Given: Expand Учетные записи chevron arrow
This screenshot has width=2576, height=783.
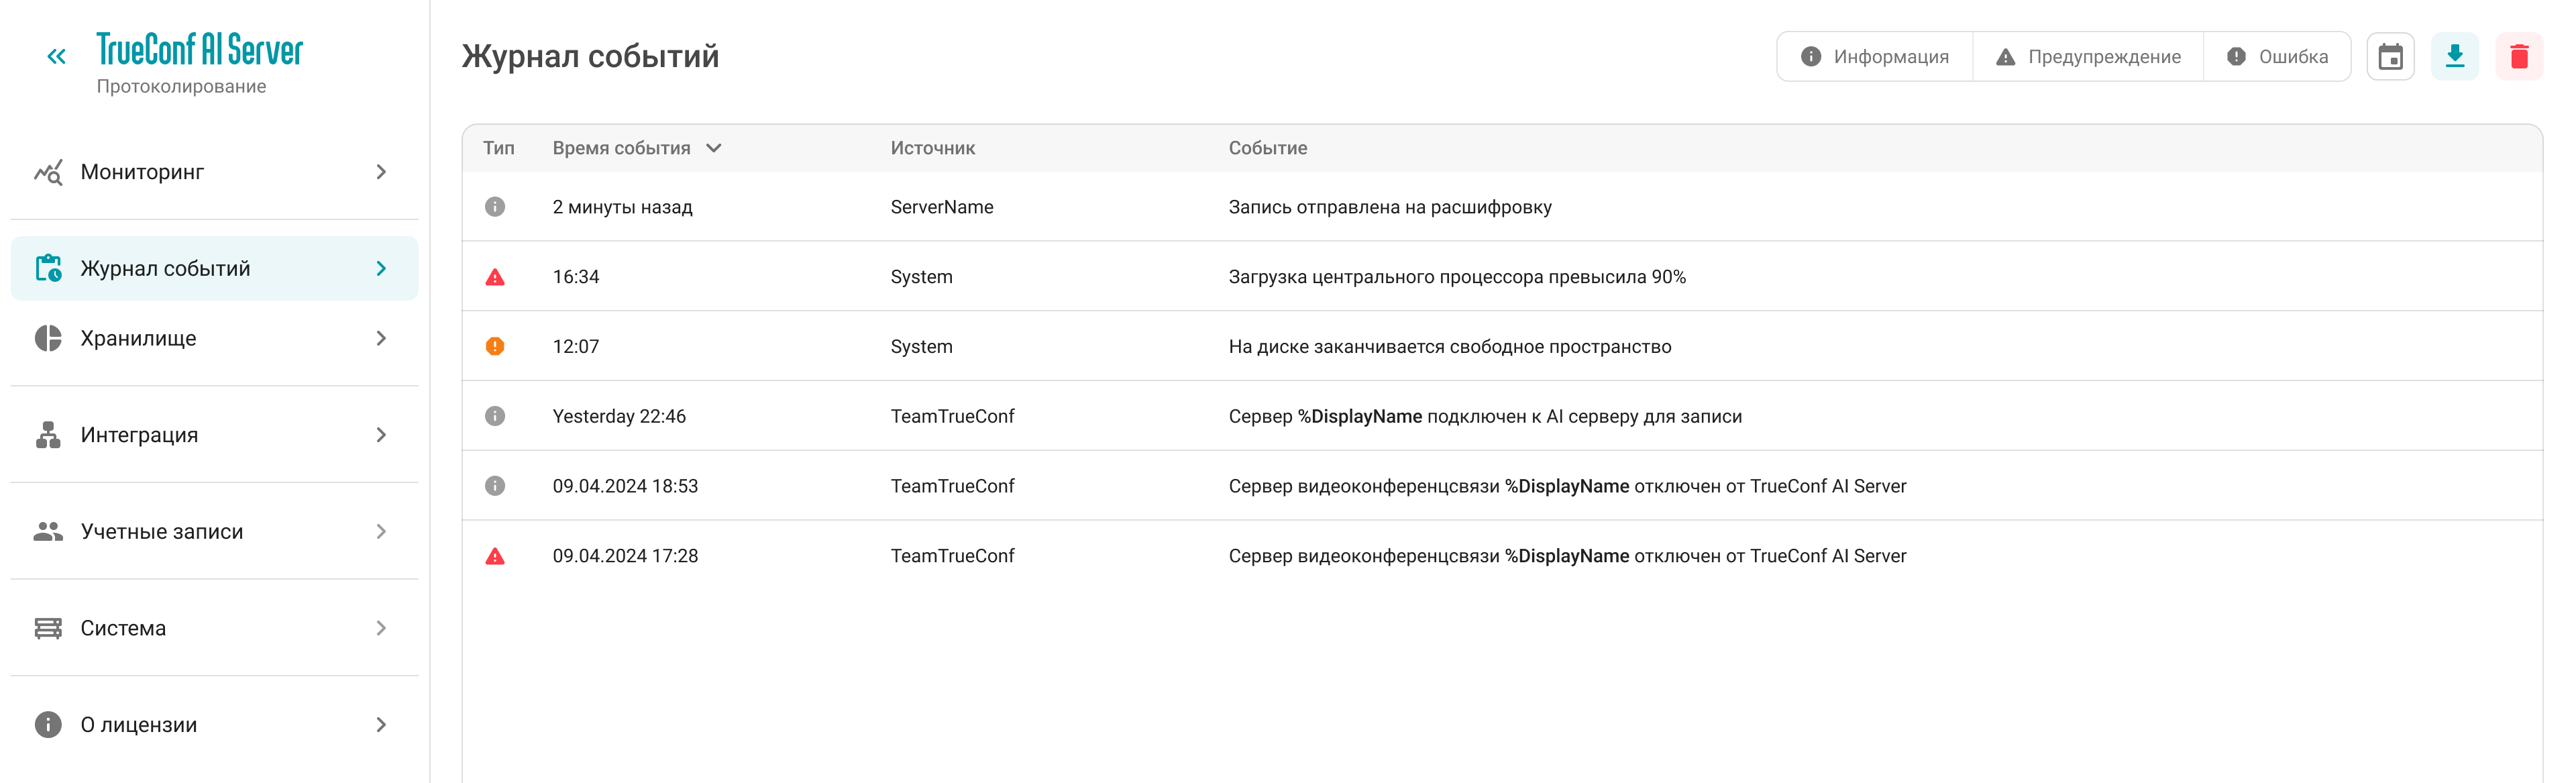Looking at the screenshot, I should pos(381,531).
